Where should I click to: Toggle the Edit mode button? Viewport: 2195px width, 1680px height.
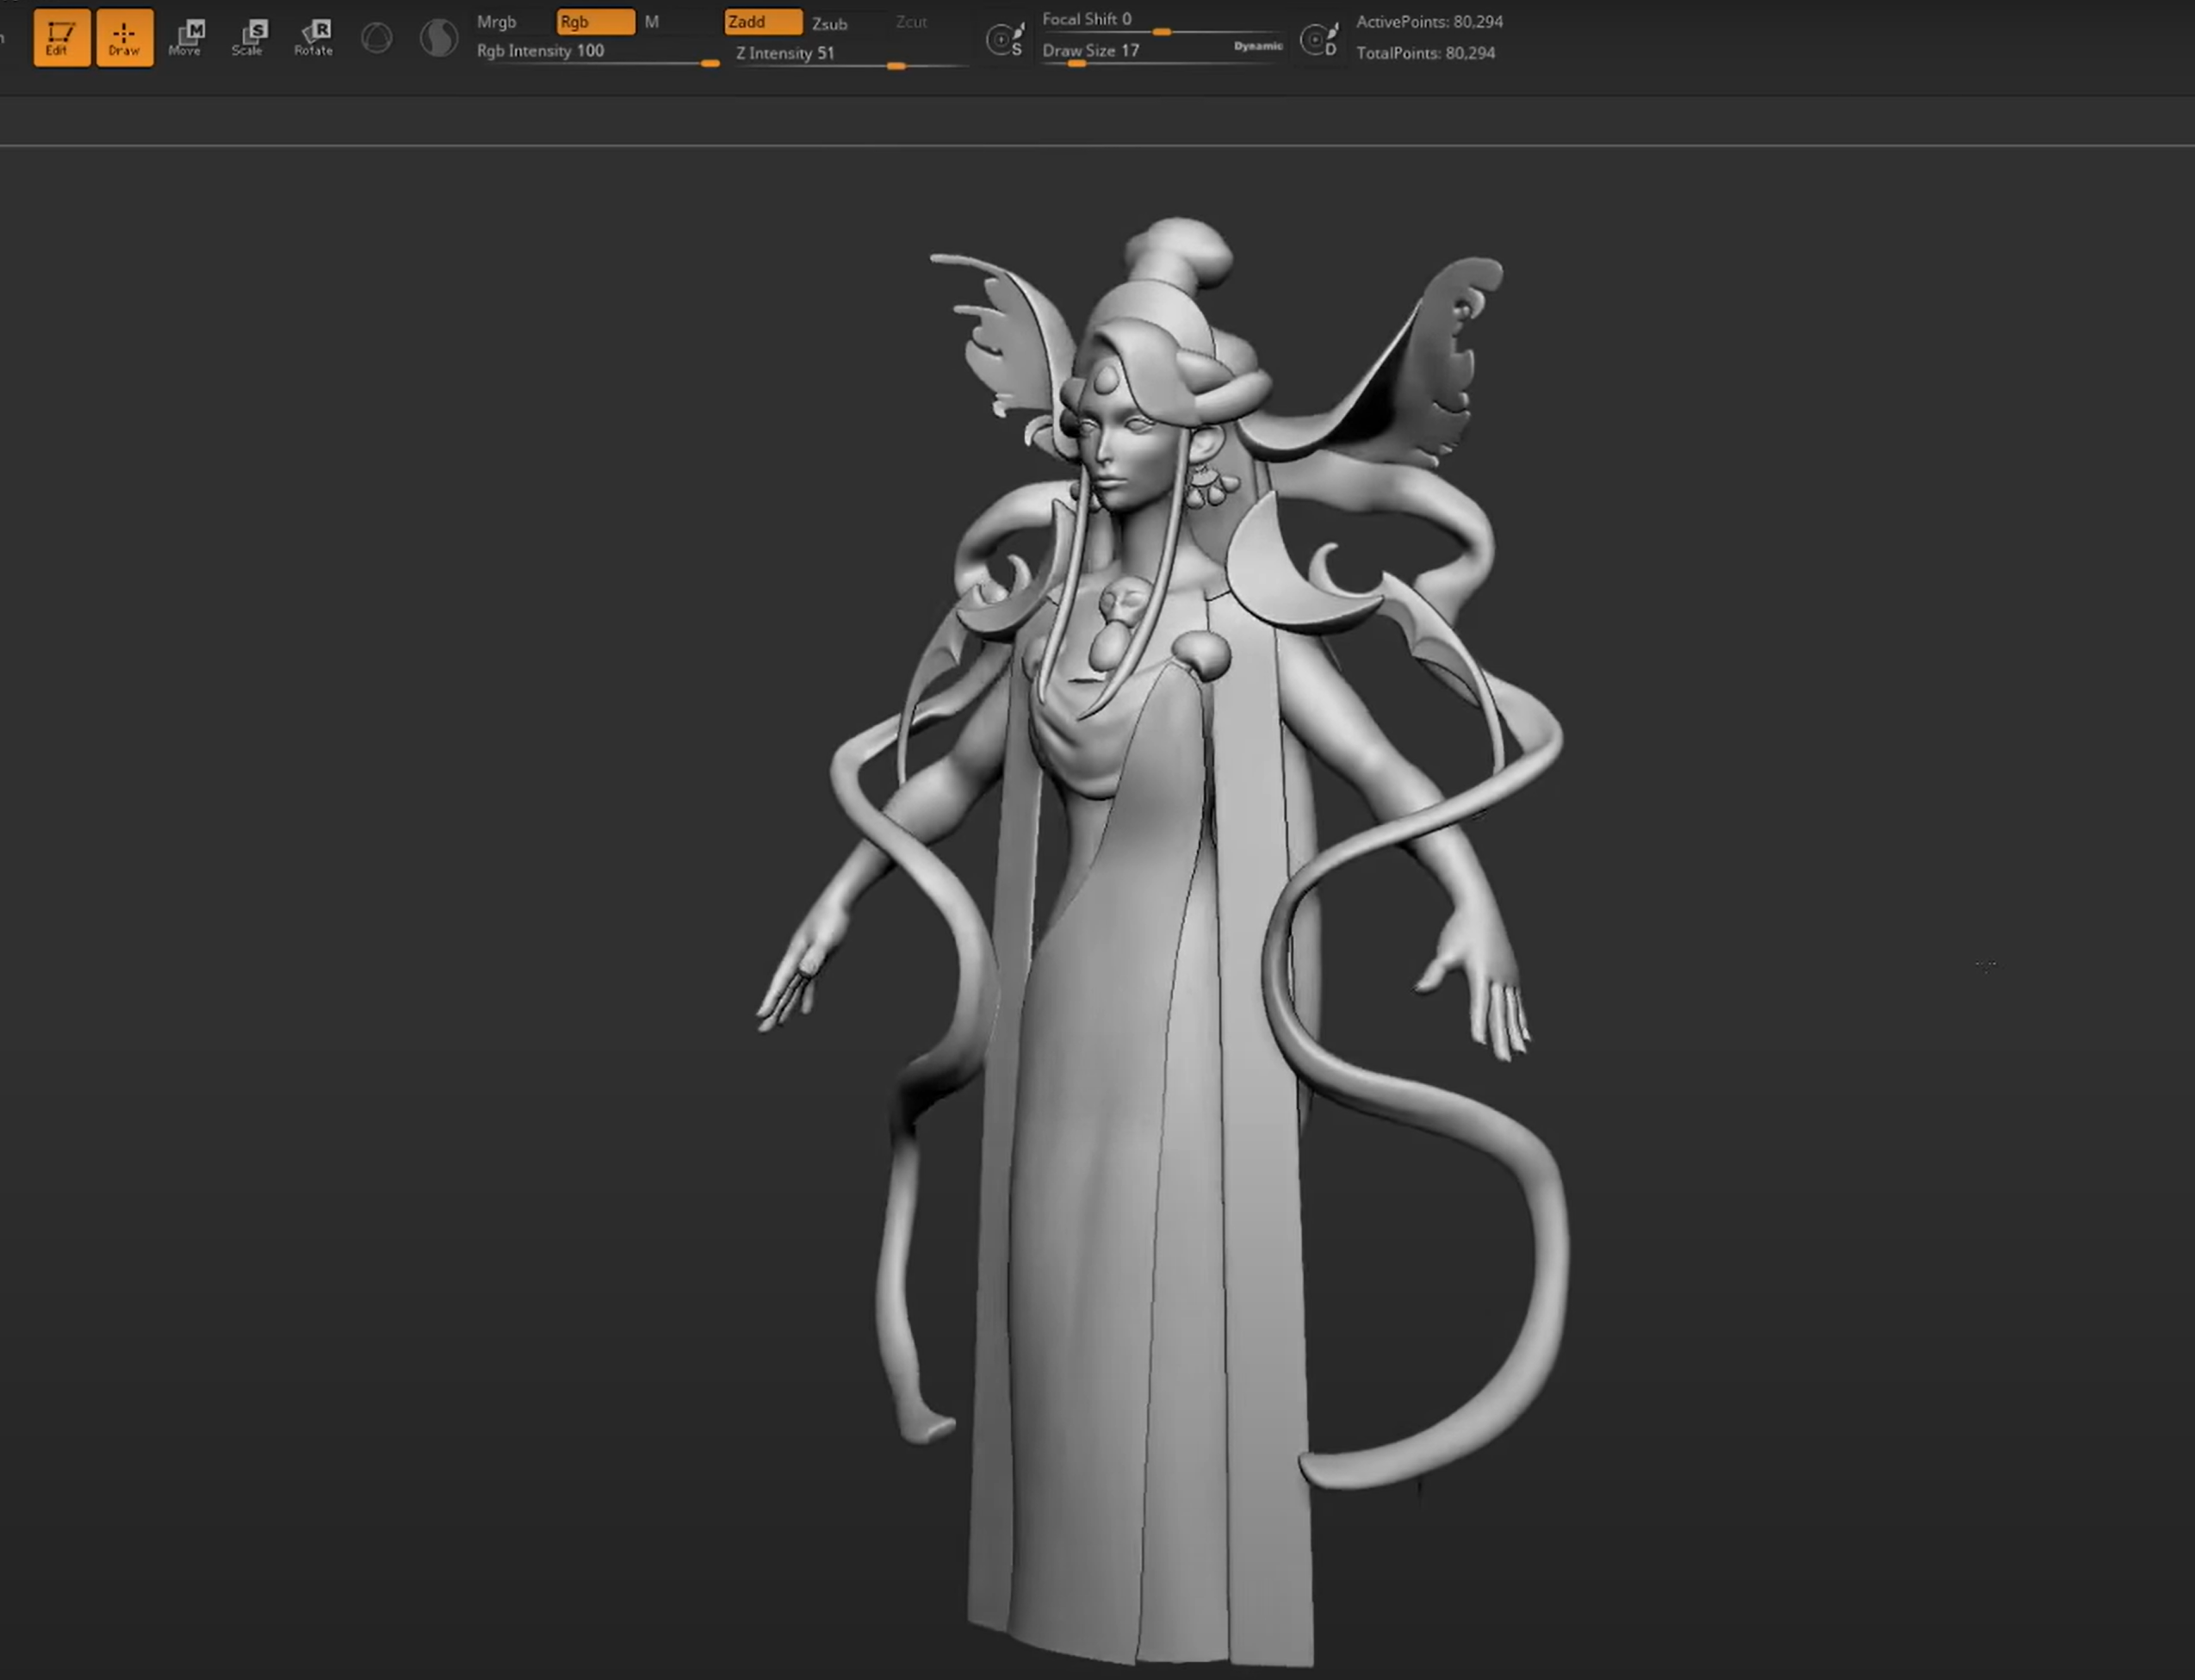tap(61, 38)
